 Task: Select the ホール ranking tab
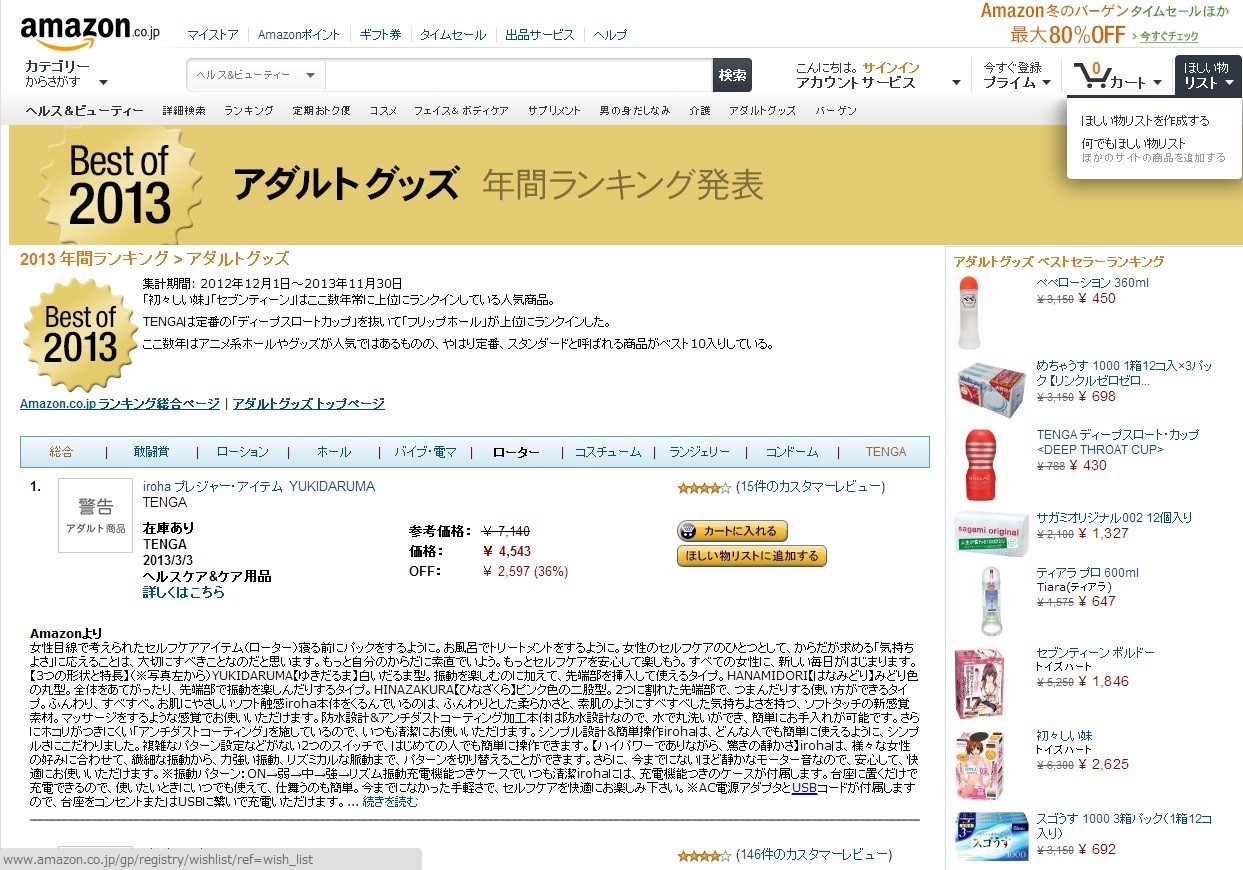point(334,452)
